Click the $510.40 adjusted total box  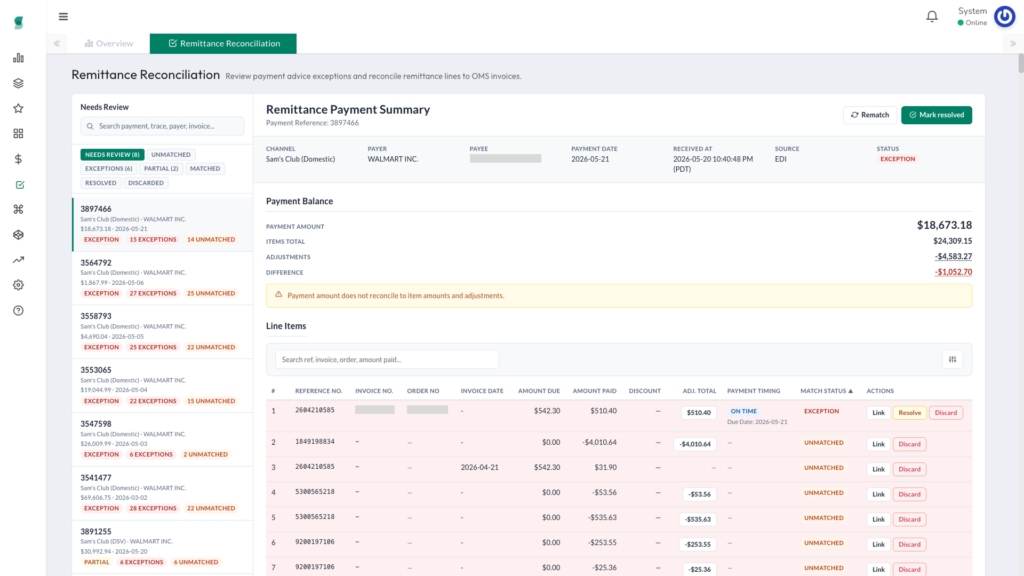tap(699, 413)
